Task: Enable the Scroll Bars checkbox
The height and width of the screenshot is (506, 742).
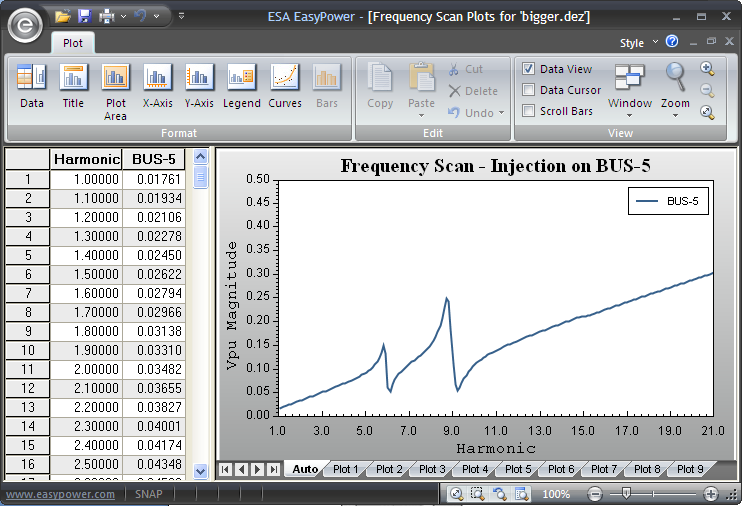Action: 529,111
